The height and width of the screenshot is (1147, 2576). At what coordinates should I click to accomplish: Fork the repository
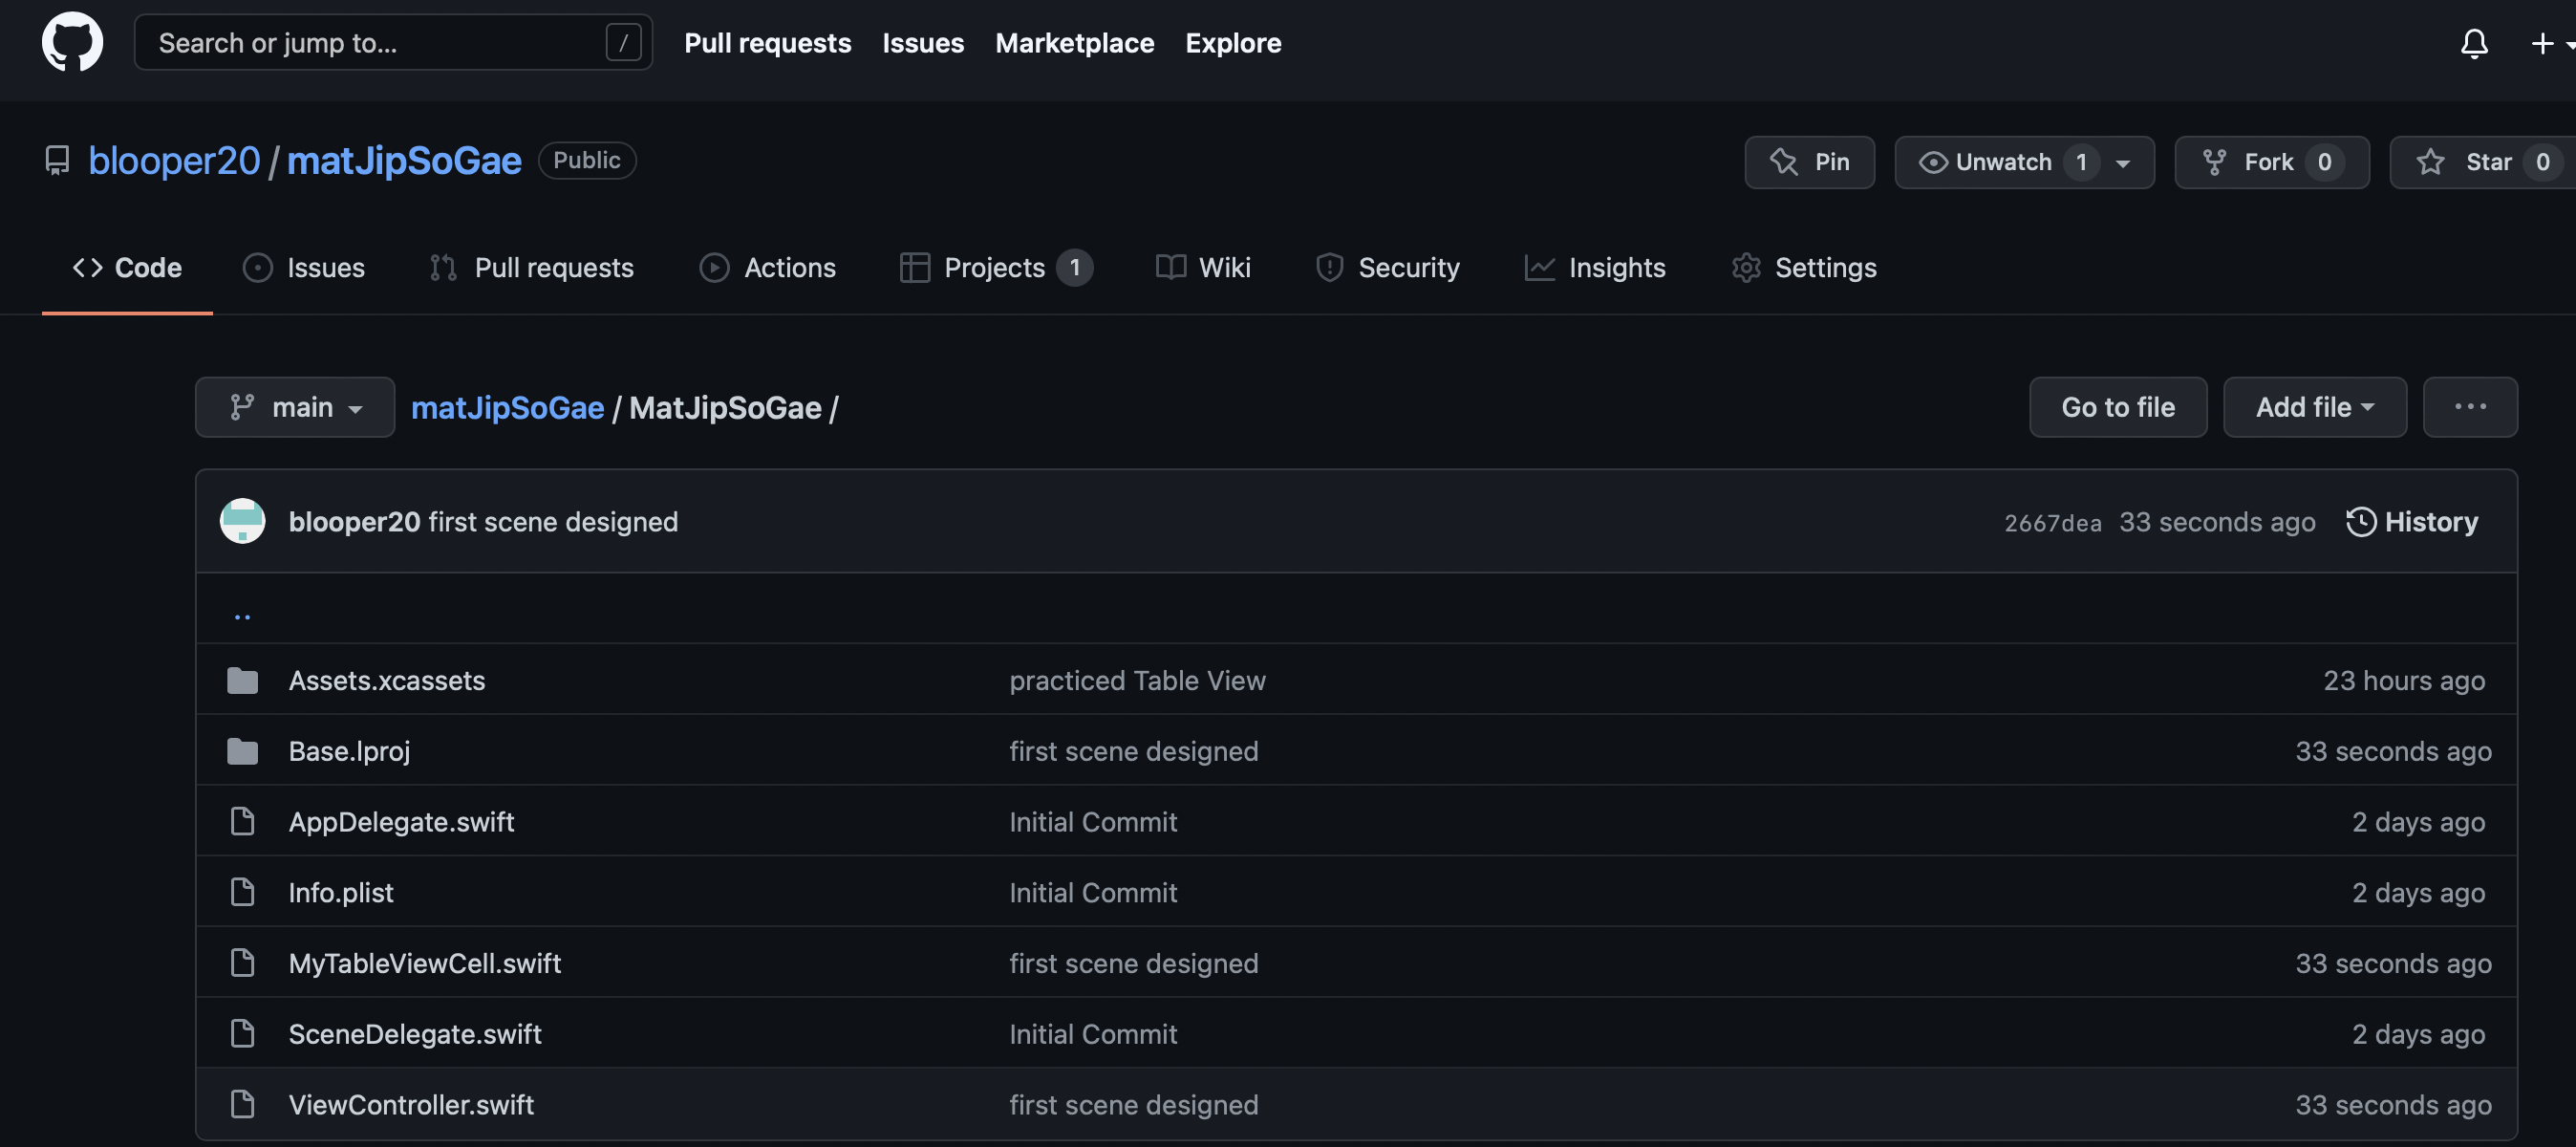click(2271, 162)
